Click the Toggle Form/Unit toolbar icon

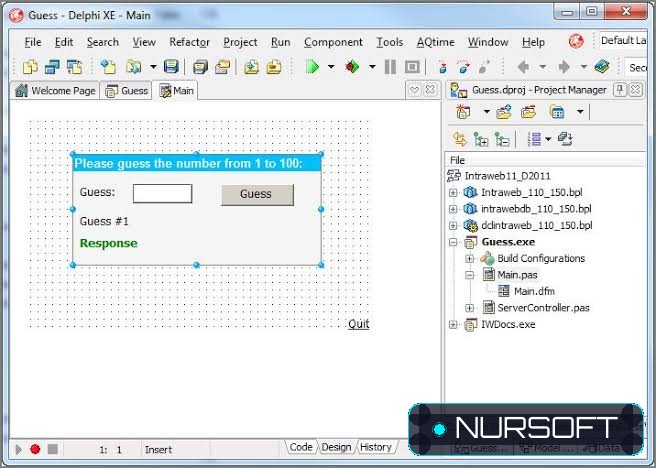74,66
